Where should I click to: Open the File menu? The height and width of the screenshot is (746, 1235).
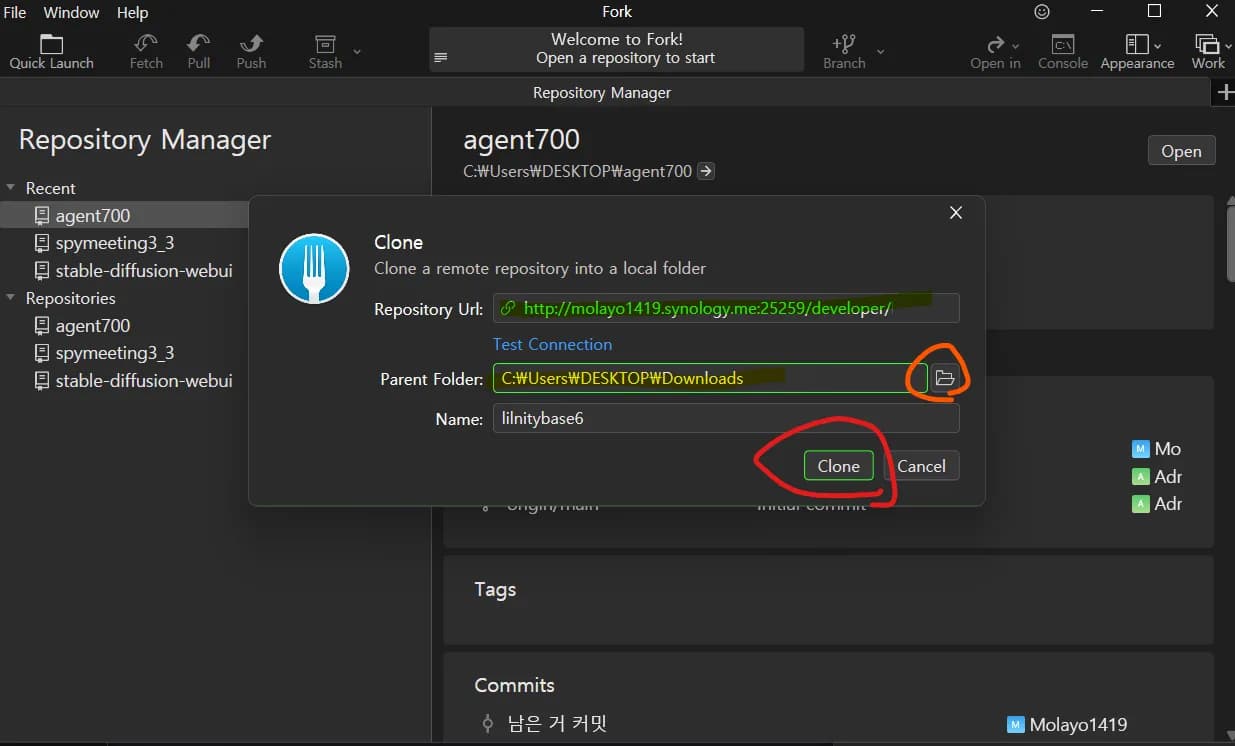pyautogui.click(x=15, y=12)
